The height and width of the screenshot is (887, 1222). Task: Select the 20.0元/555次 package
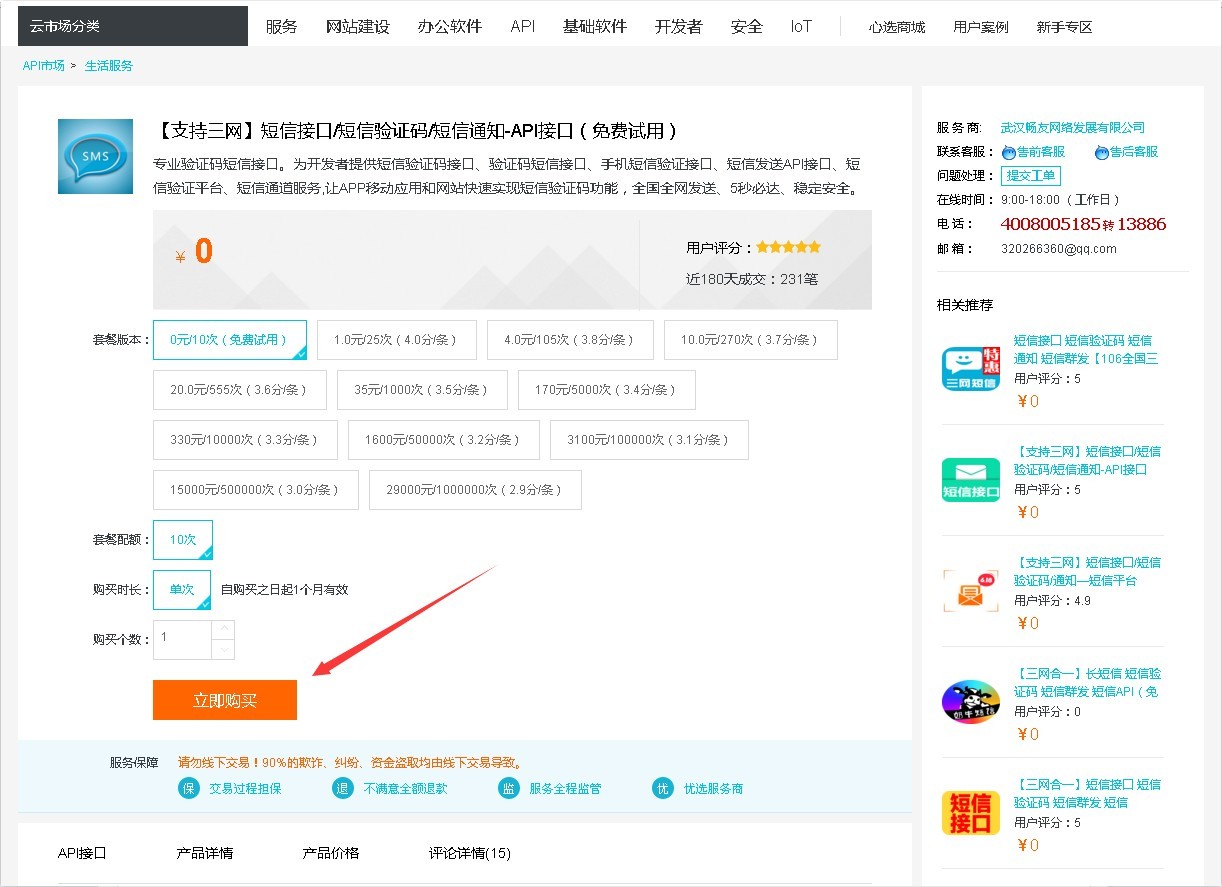coord(240,390)
